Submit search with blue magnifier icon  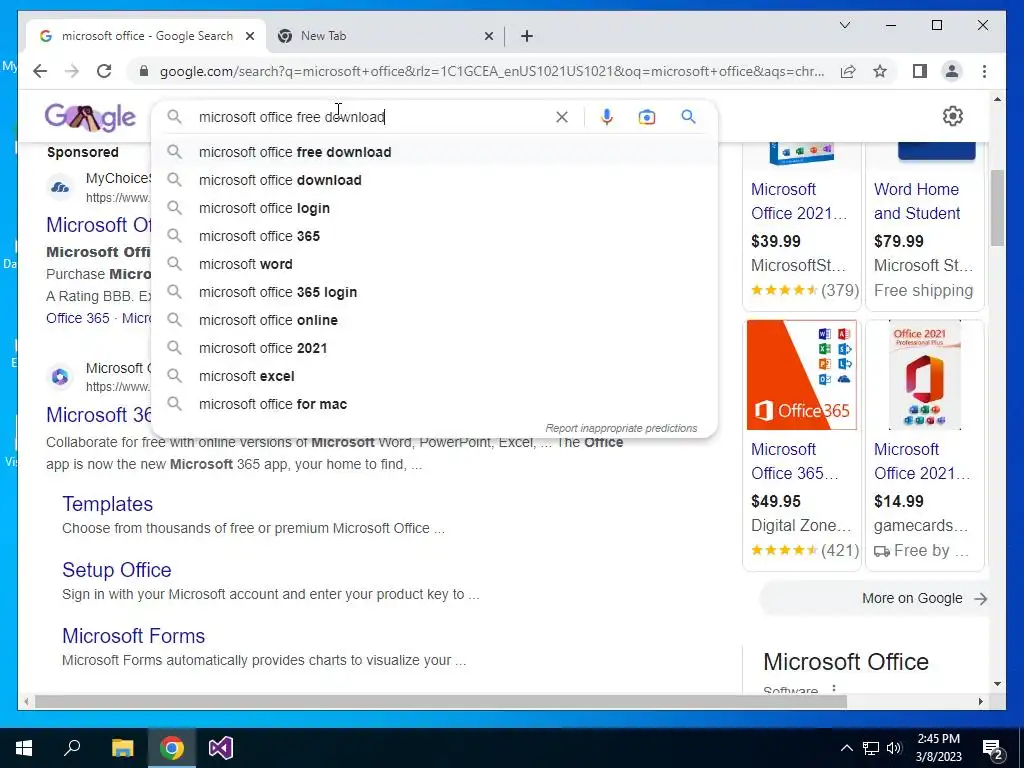coord(688,117)
